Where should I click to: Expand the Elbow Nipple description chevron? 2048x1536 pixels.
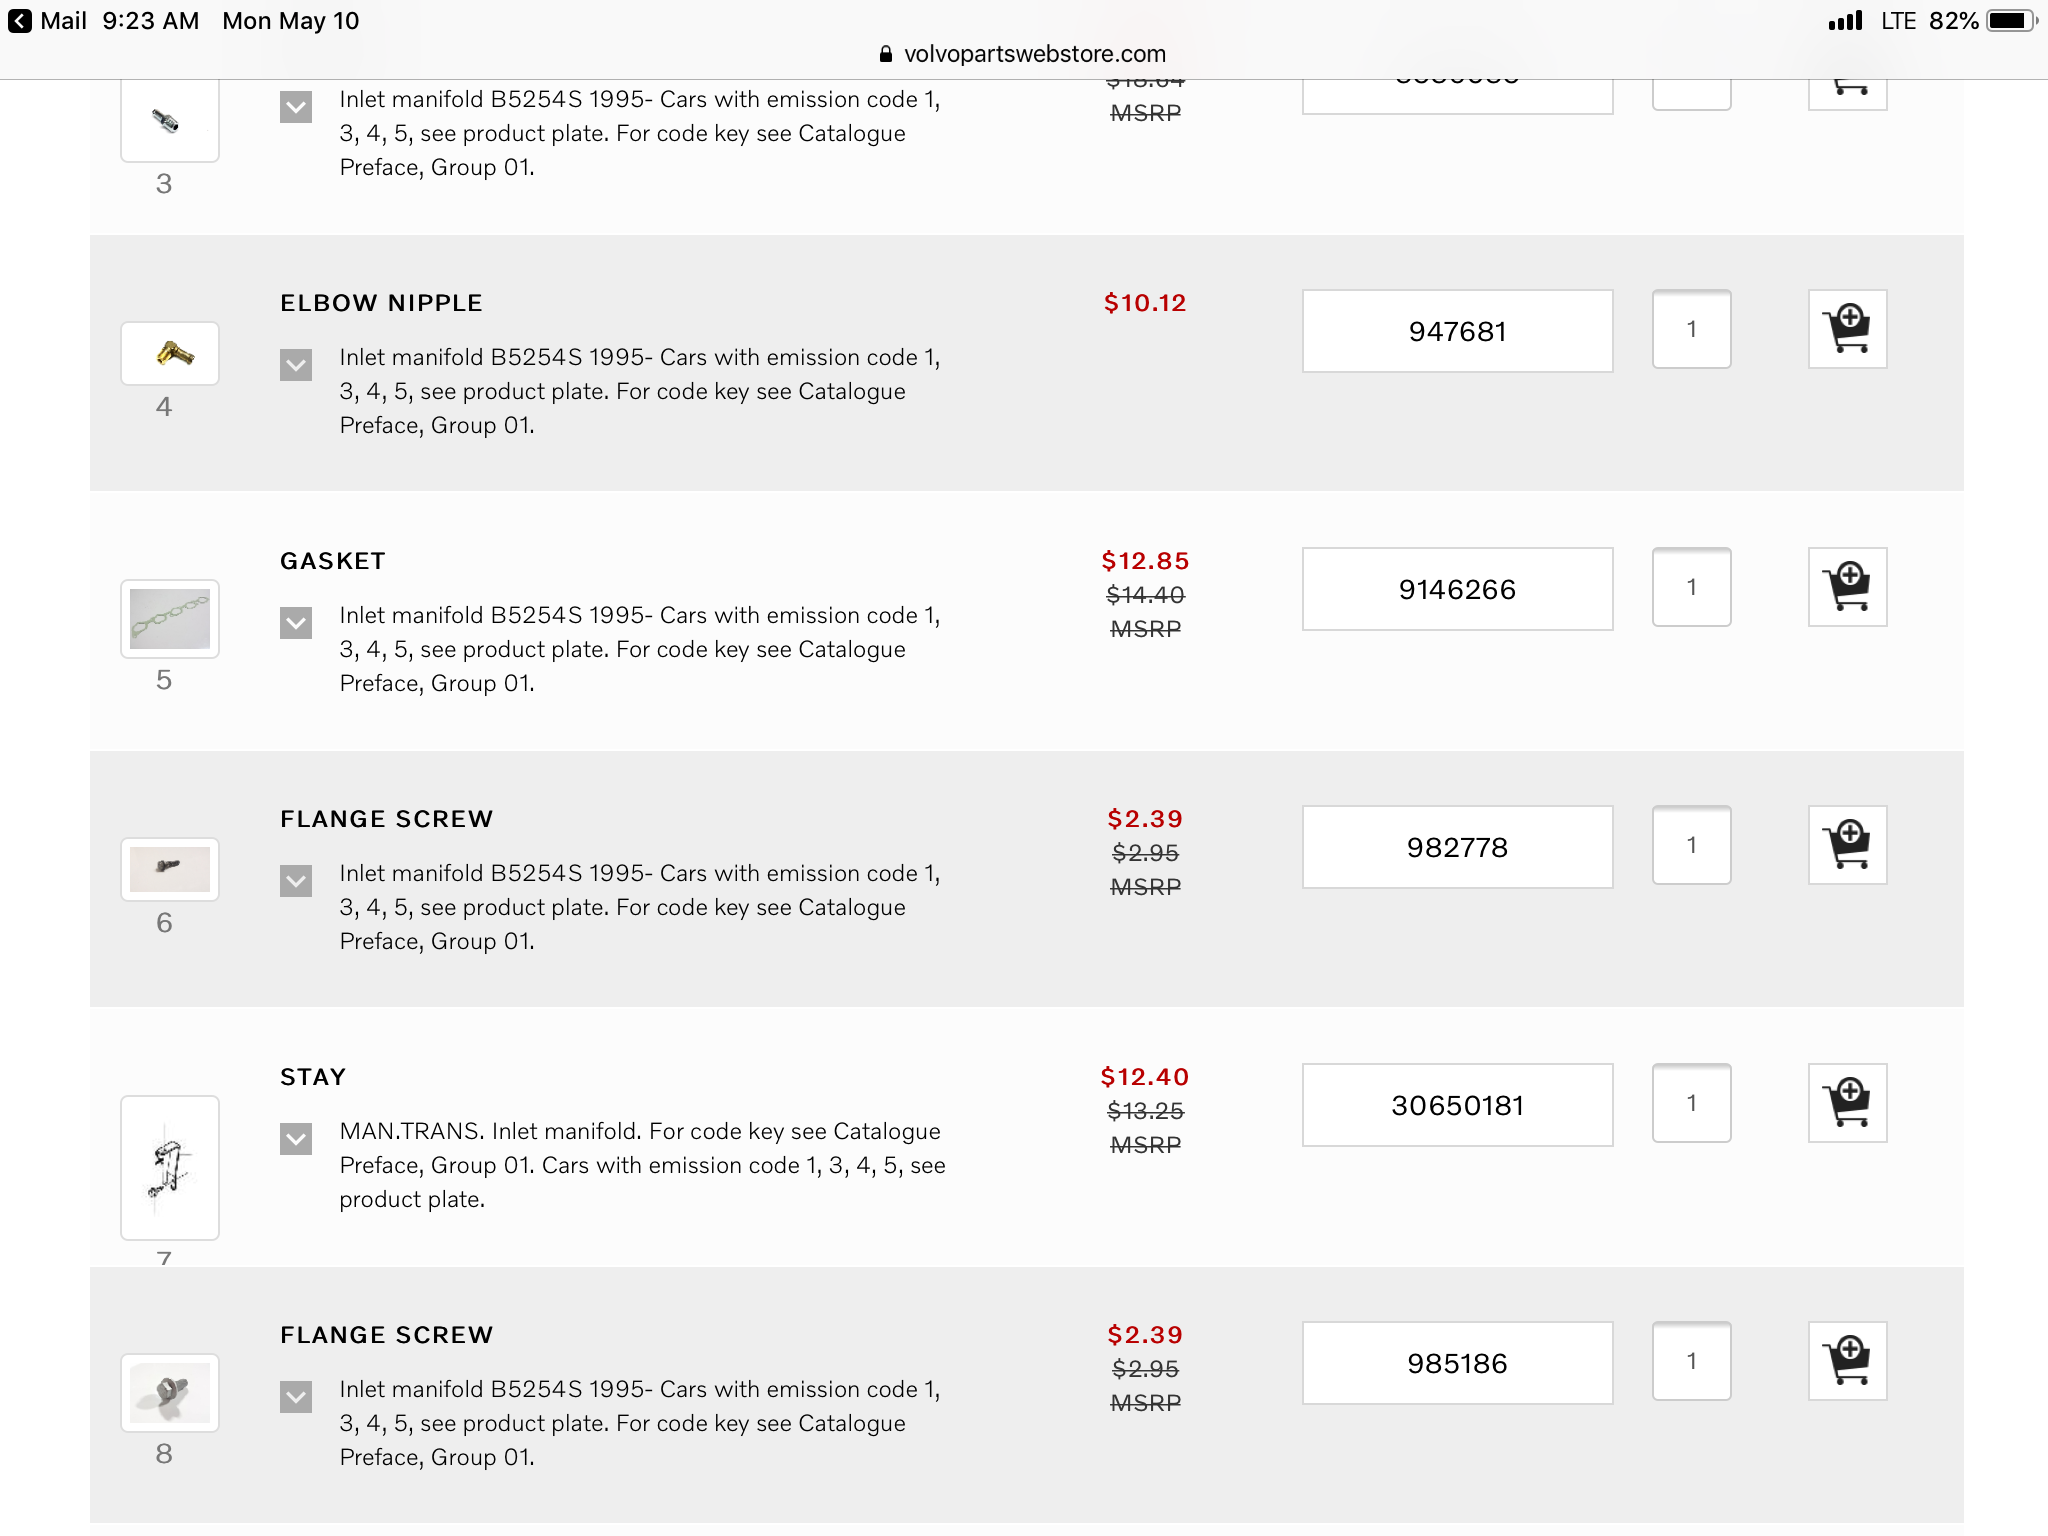coord(296,365)
